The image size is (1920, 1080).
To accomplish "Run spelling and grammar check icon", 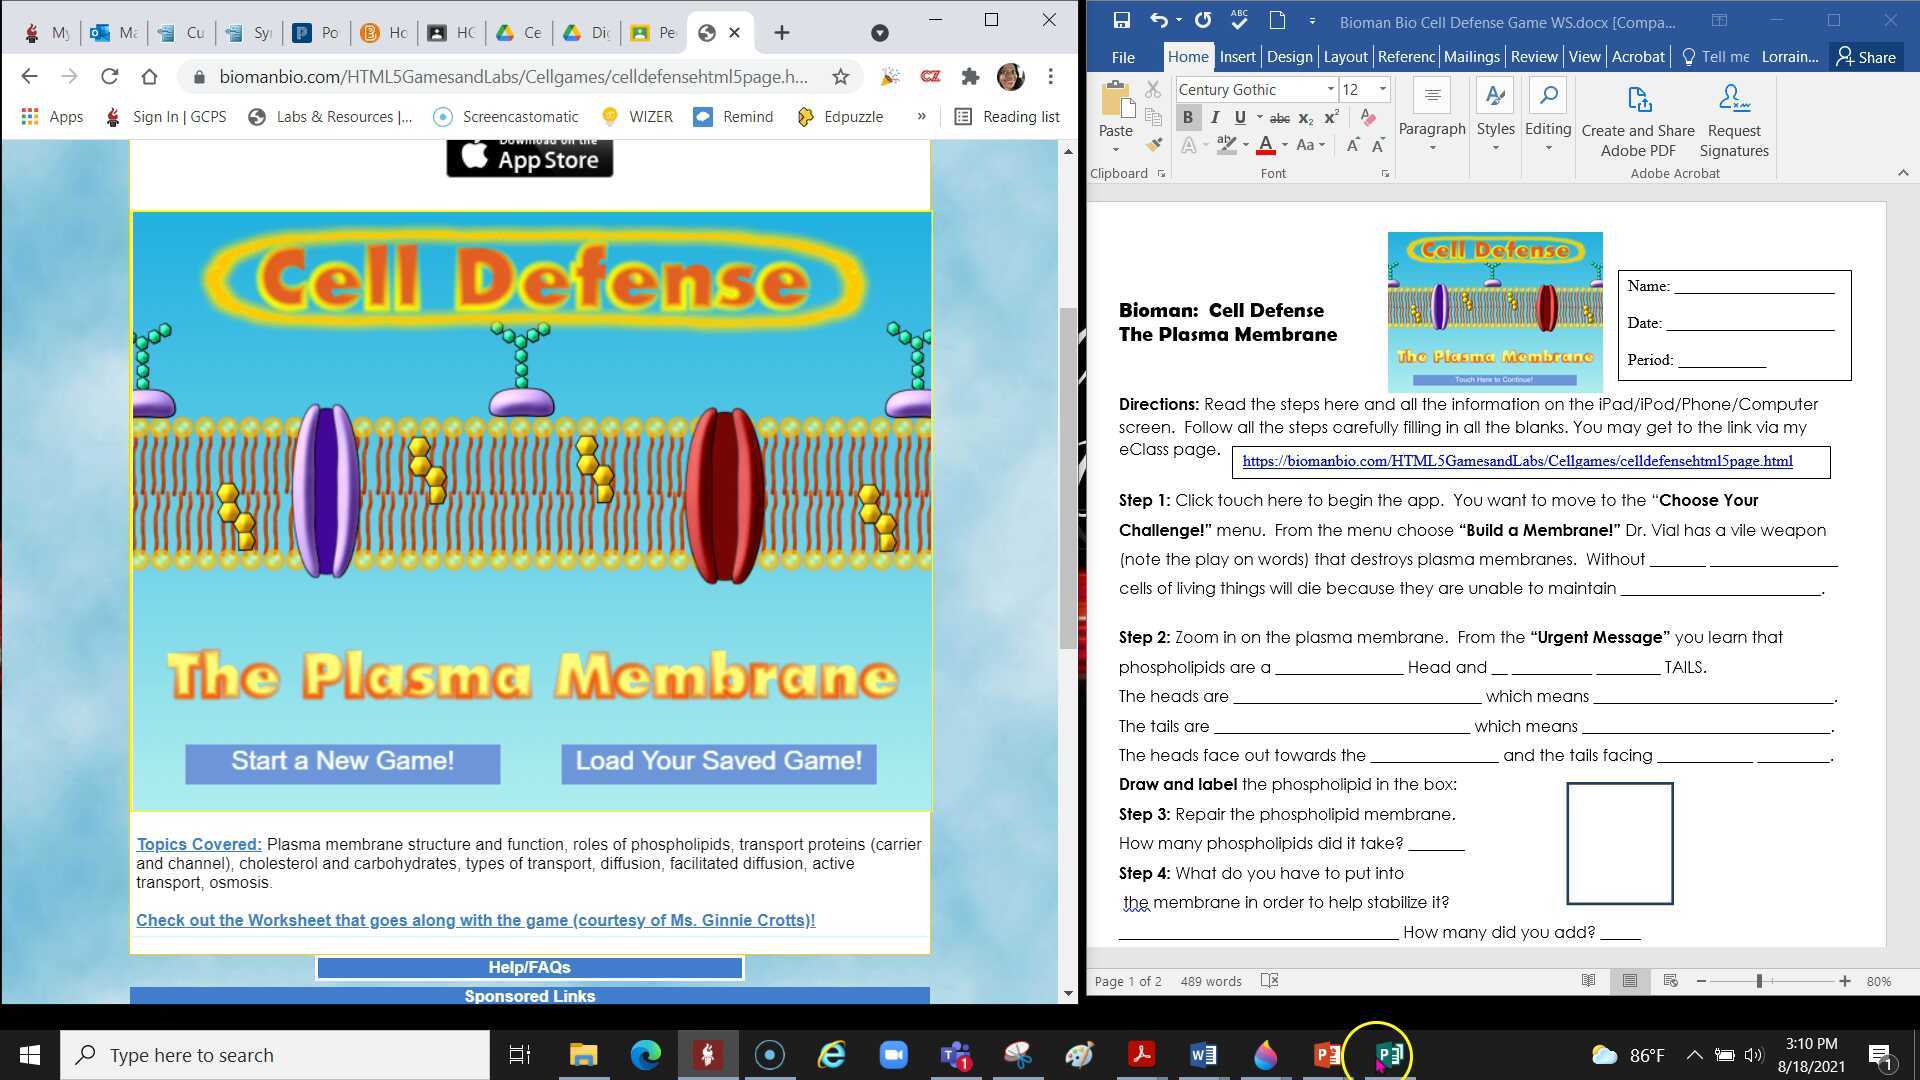I will (1240, 20).
